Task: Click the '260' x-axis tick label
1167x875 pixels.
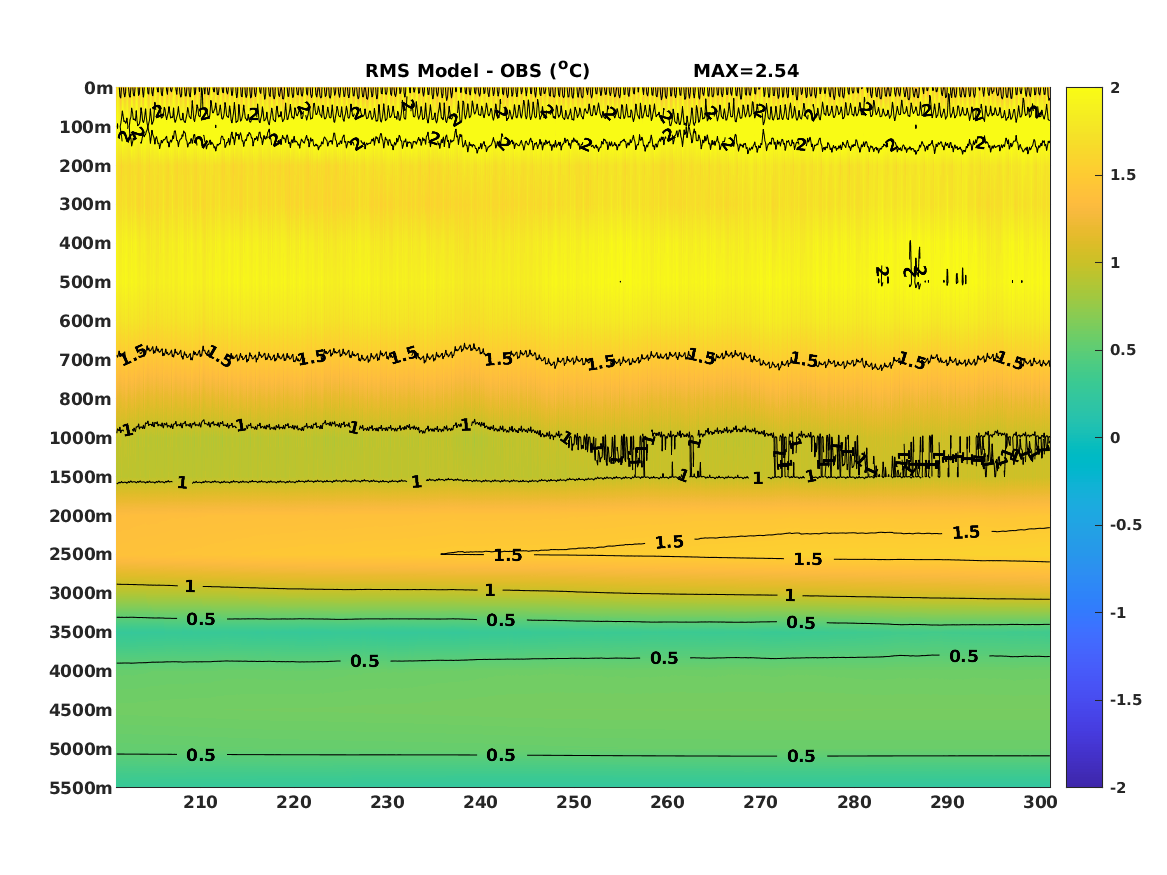Action: pos(668,802)
